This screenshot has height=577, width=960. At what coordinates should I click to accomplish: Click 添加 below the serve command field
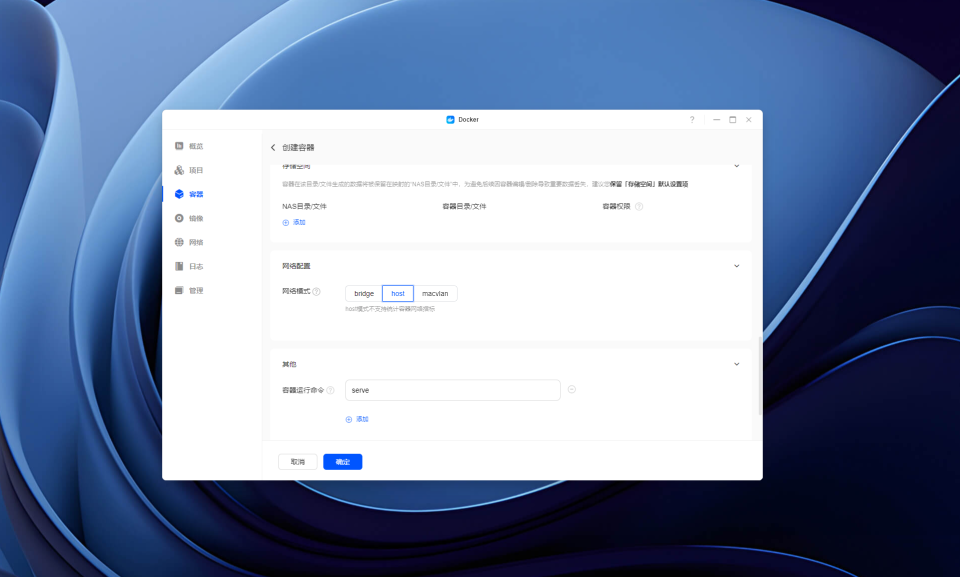click(357, 420)
